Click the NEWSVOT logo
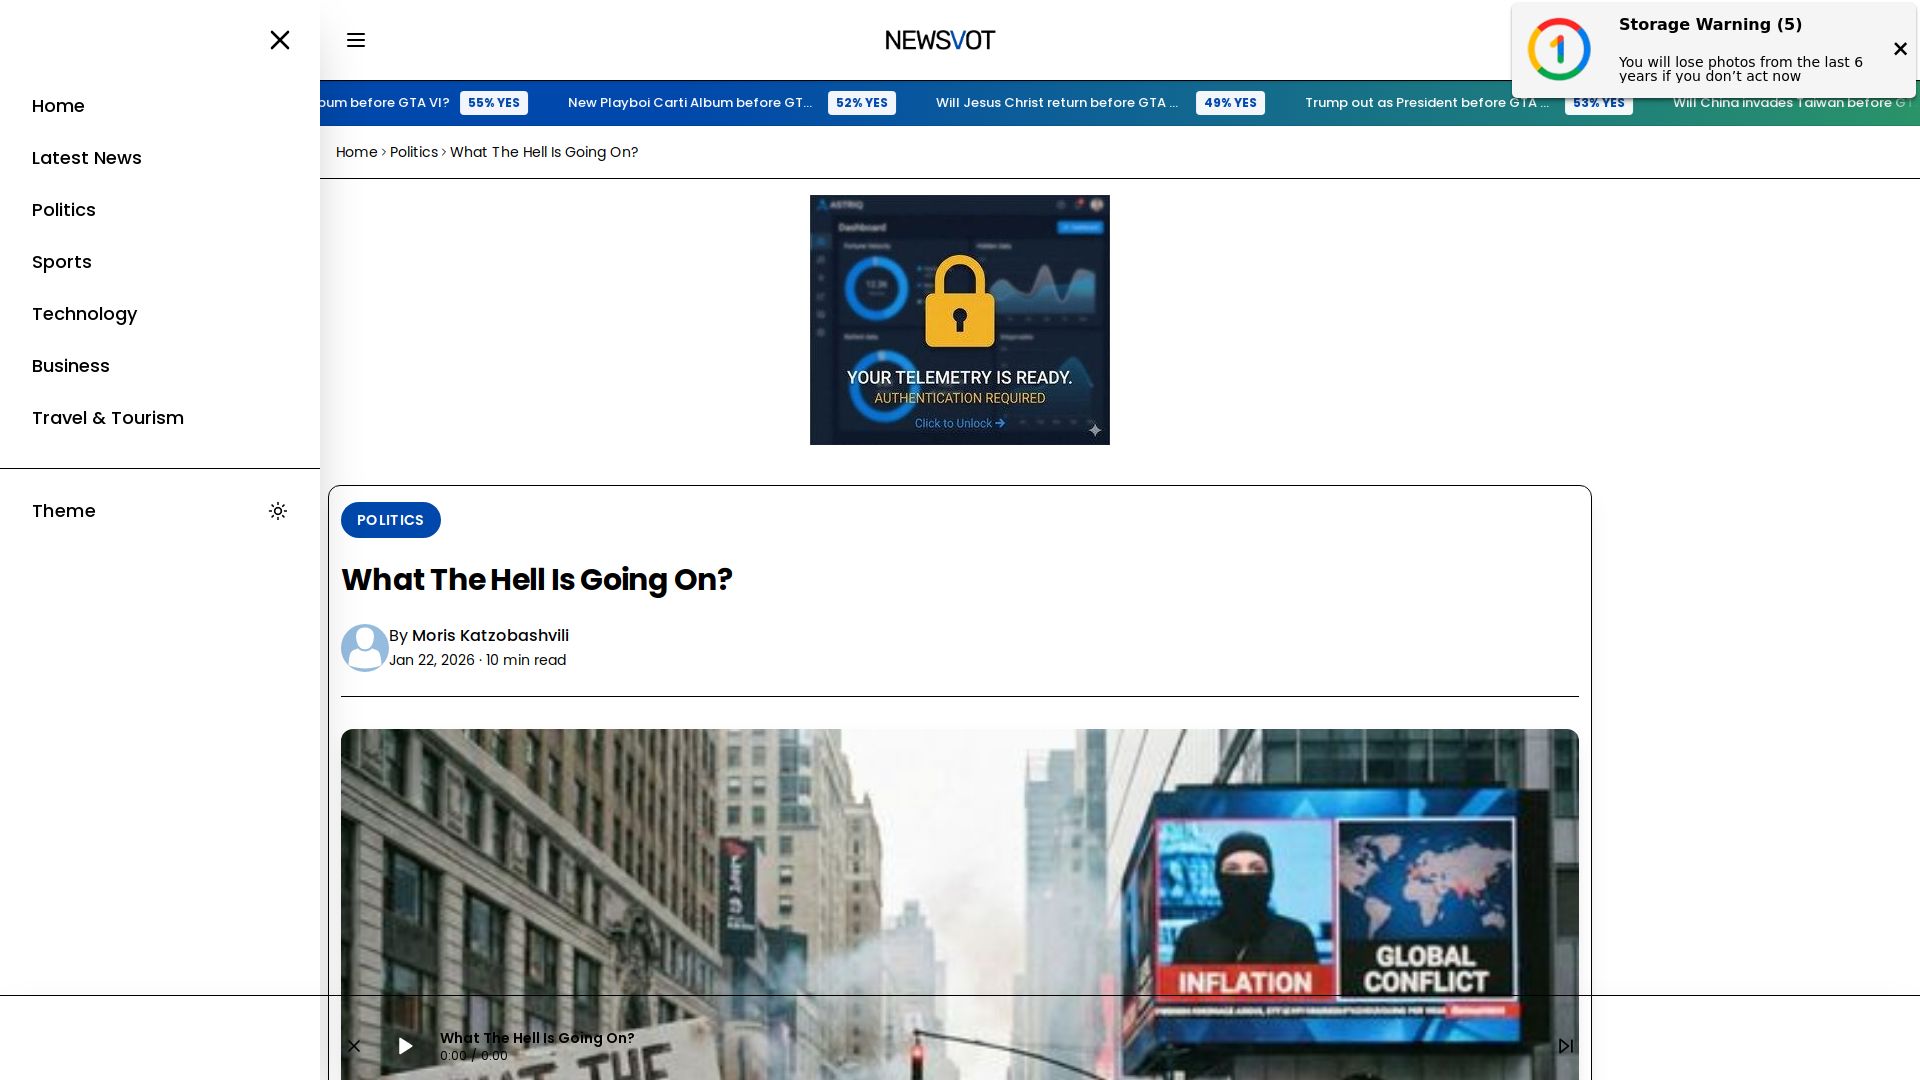 (940, 40)
